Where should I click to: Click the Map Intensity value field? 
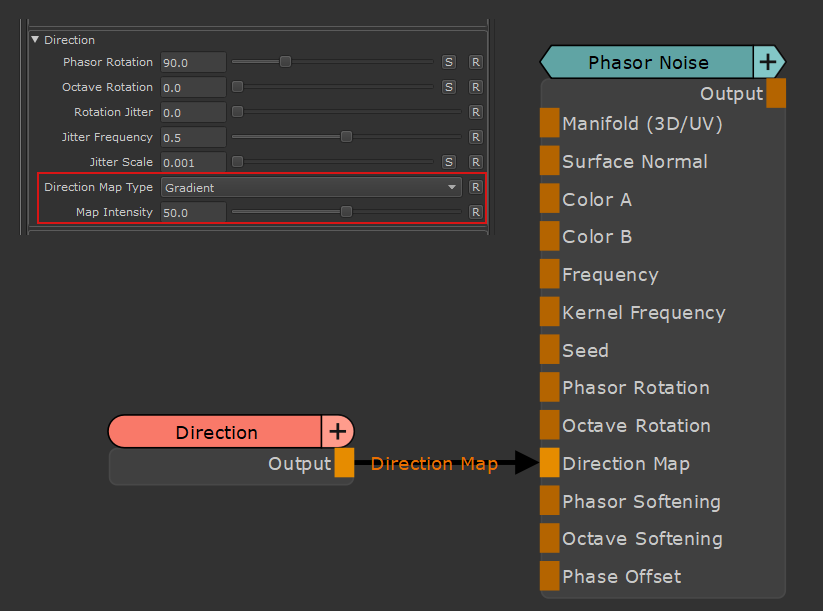click(193, 212)
